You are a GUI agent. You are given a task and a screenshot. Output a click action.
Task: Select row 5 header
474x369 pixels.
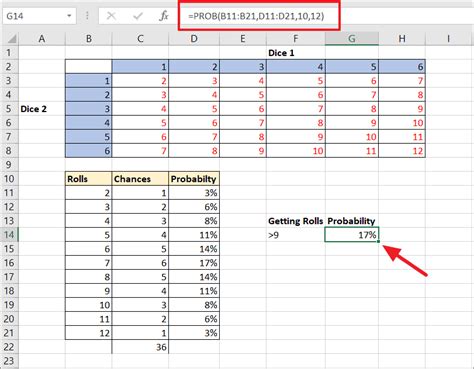click(x=9, y=109)
